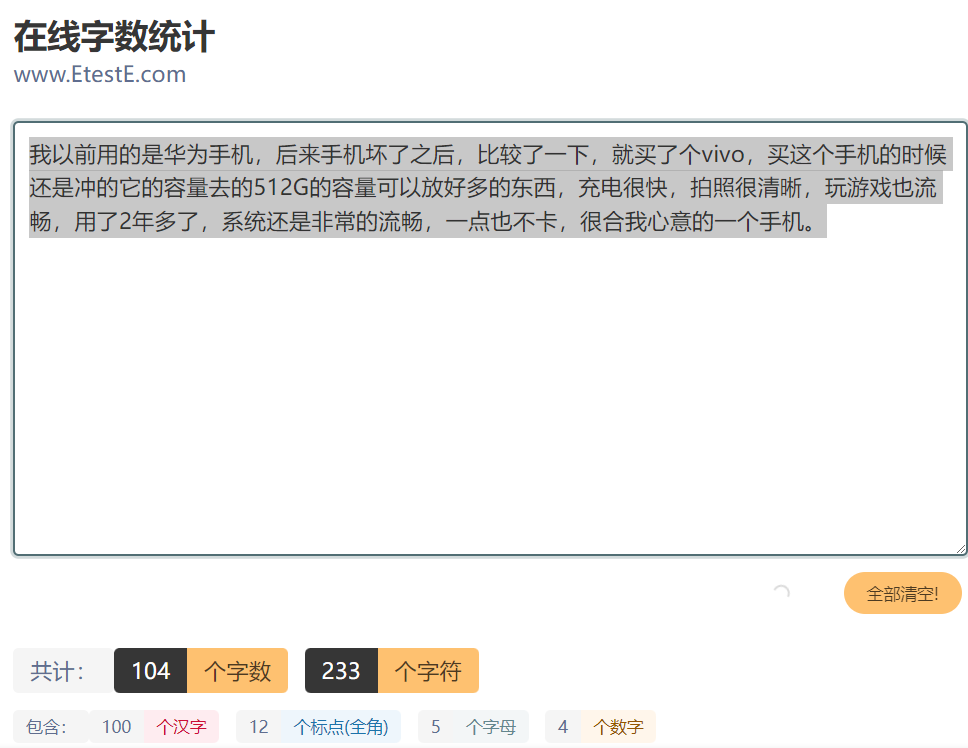Image resolution: width=968 pixels, height=748 pixels.
Task: Click the loading spinner icon
Action: 781,592
